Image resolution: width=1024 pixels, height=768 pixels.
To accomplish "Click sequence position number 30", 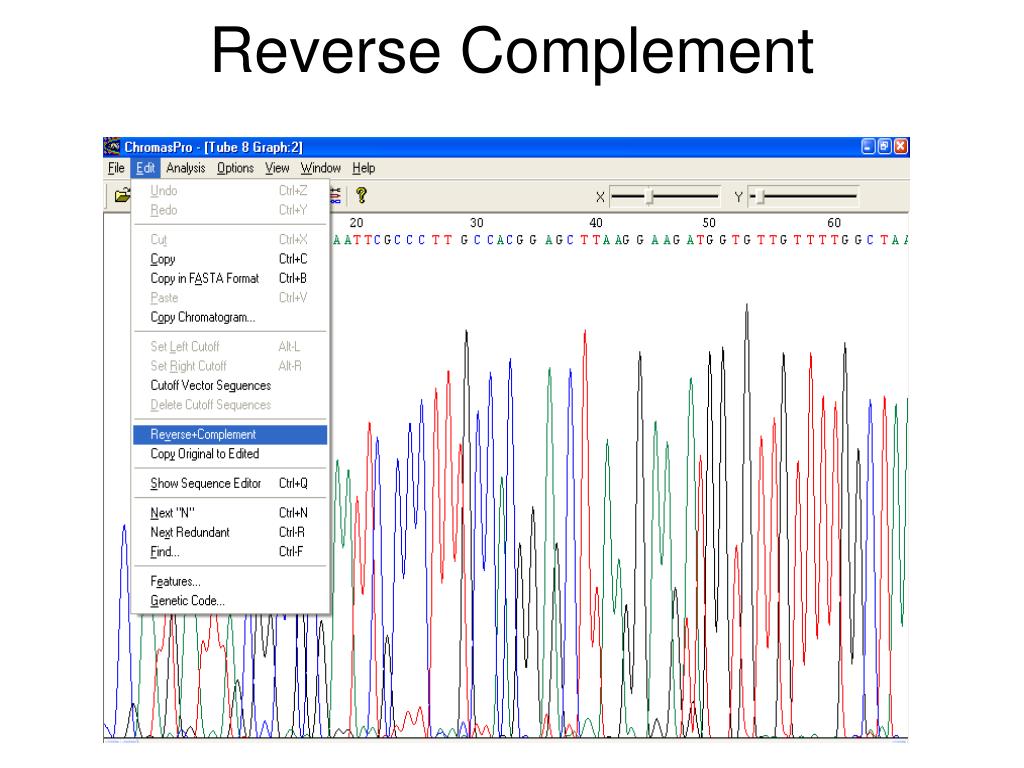I will point(477,223).
